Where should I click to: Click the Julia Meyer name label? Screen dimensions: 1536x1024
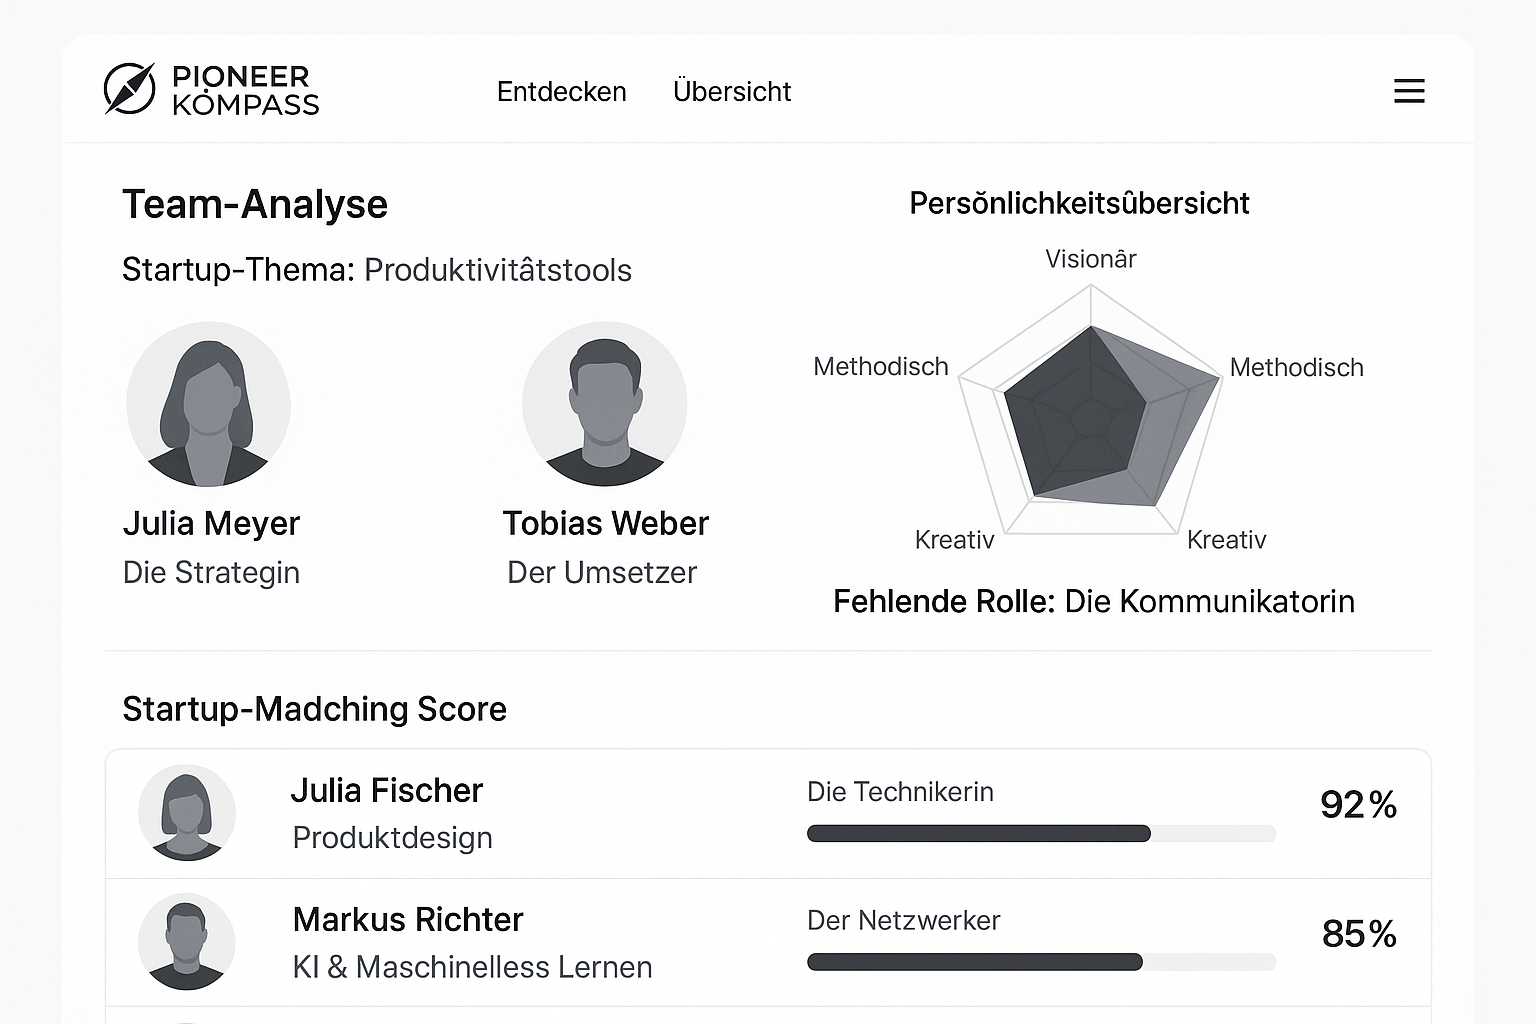(x=211, y=524)
